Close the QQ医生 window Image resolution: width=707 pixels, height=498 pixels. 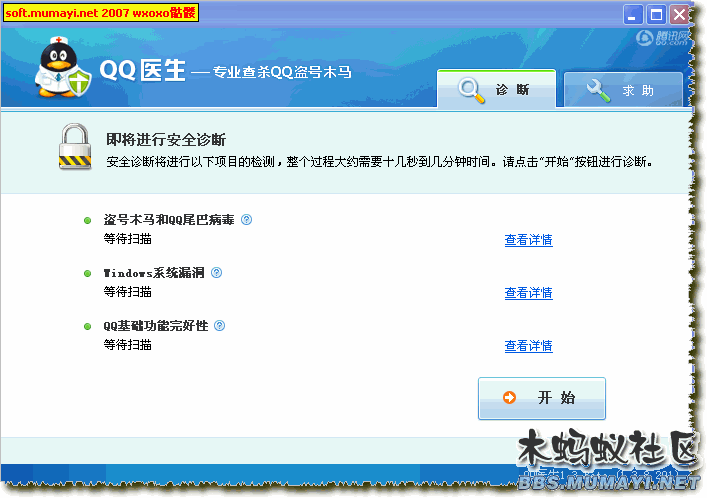coord(679,15)
